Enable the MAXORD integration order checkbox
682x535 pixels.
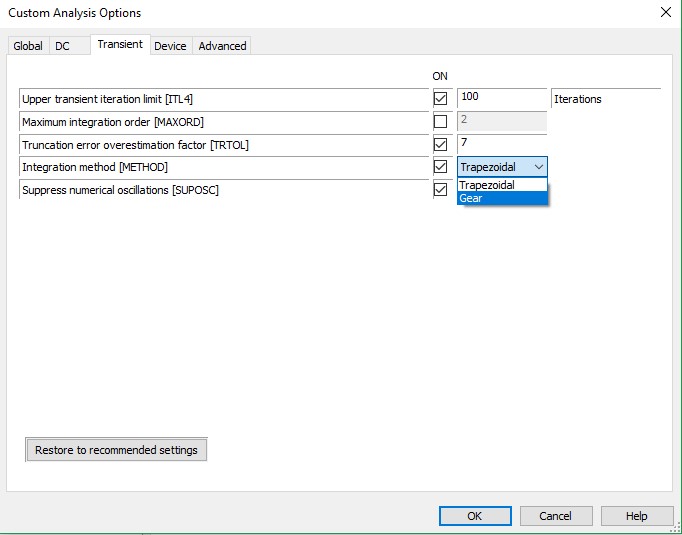[x=440, y=121]
